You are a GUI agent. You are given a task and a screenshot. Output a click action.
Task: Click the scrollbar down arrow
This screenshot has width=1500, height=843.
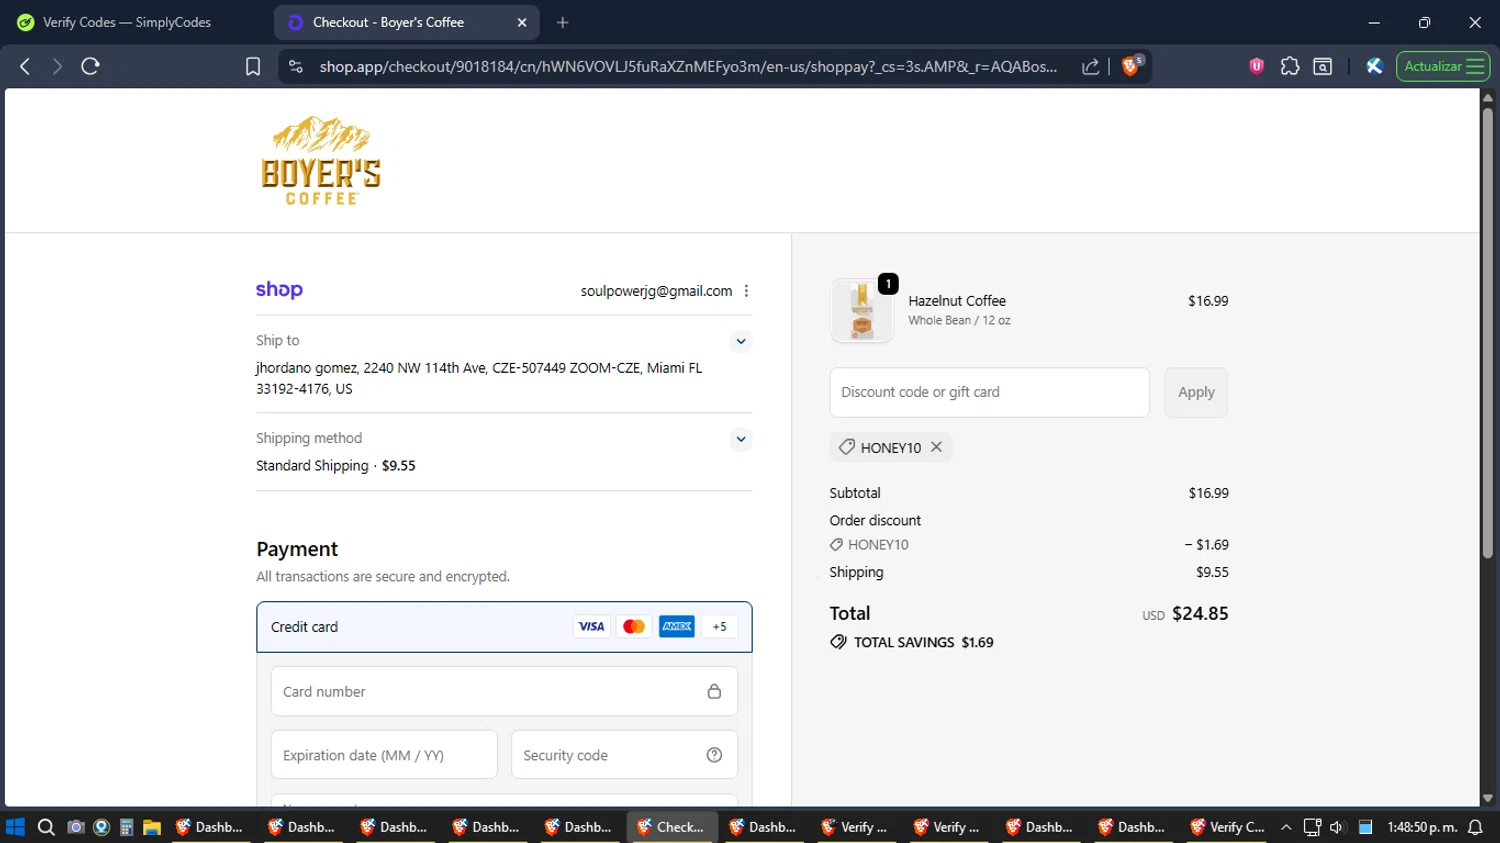(1488, 798)
